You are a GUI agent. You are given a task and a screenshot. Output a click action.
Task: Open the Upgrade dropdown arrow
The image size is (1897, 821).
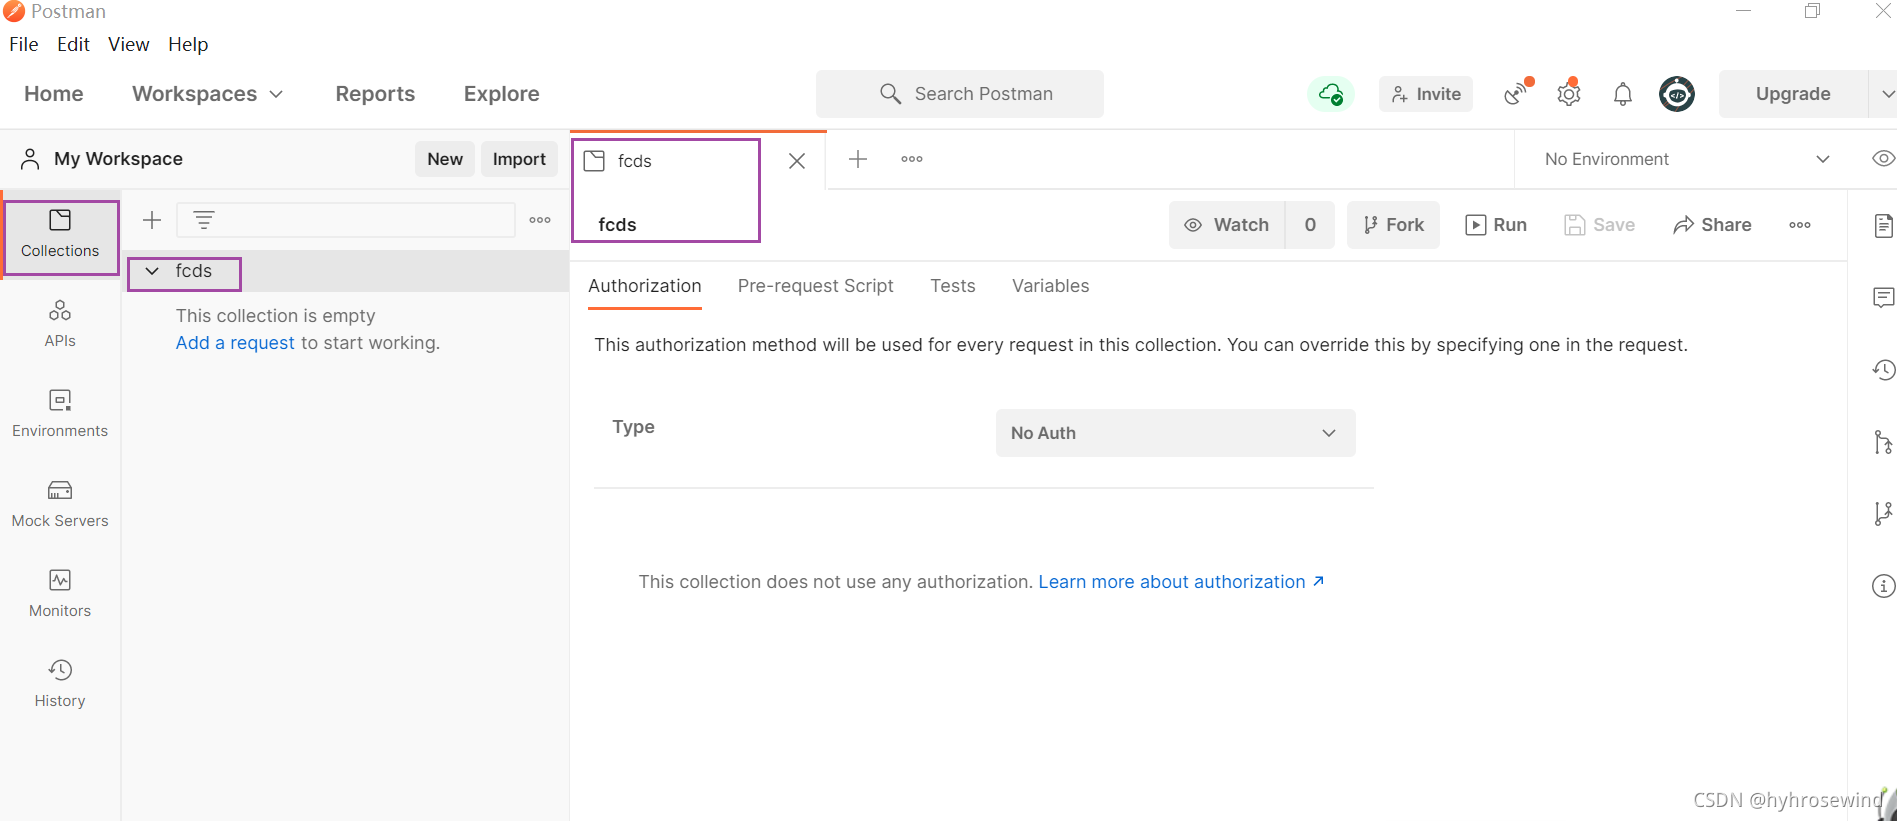(x=1884, y=94)
